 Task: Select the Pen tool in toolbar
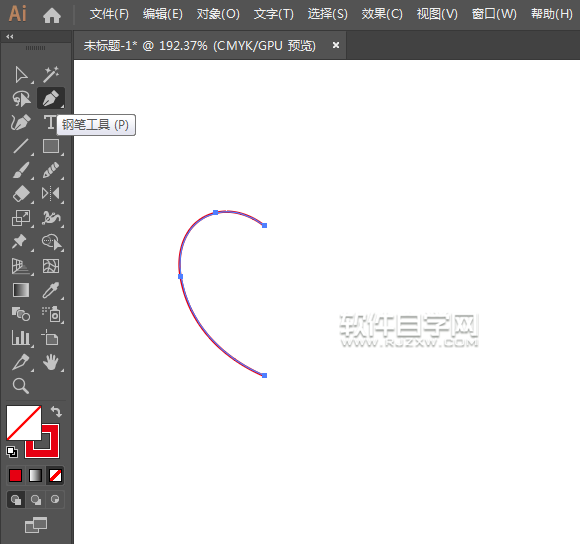pyautogui.click(x=51, y=98)
